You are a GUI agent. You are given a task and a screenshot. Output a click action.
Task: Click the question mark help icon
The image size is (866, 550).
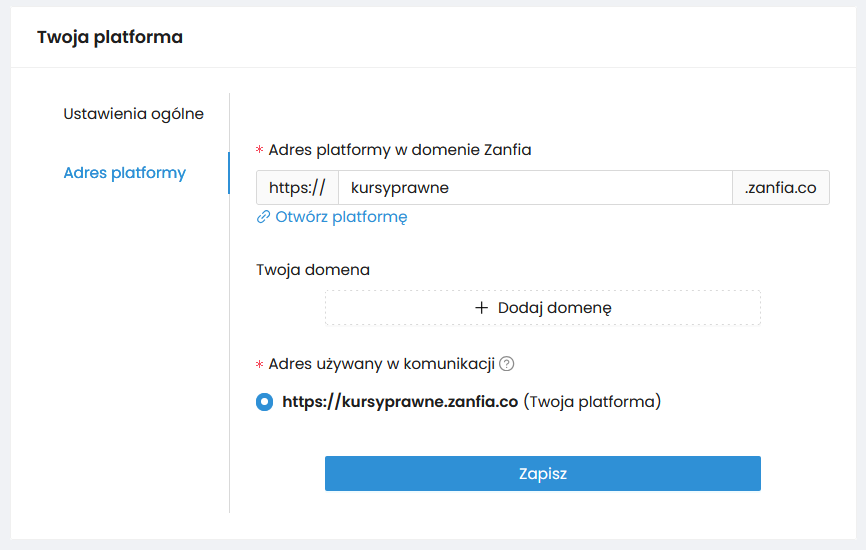click(x=507, y=364)
